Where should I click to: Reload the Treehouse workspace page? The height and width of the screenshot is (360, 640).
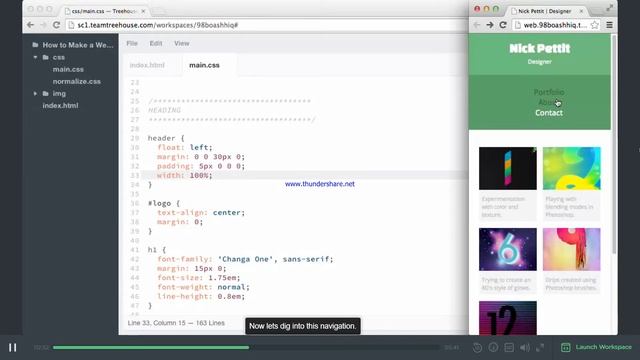[x=56, y=25]
